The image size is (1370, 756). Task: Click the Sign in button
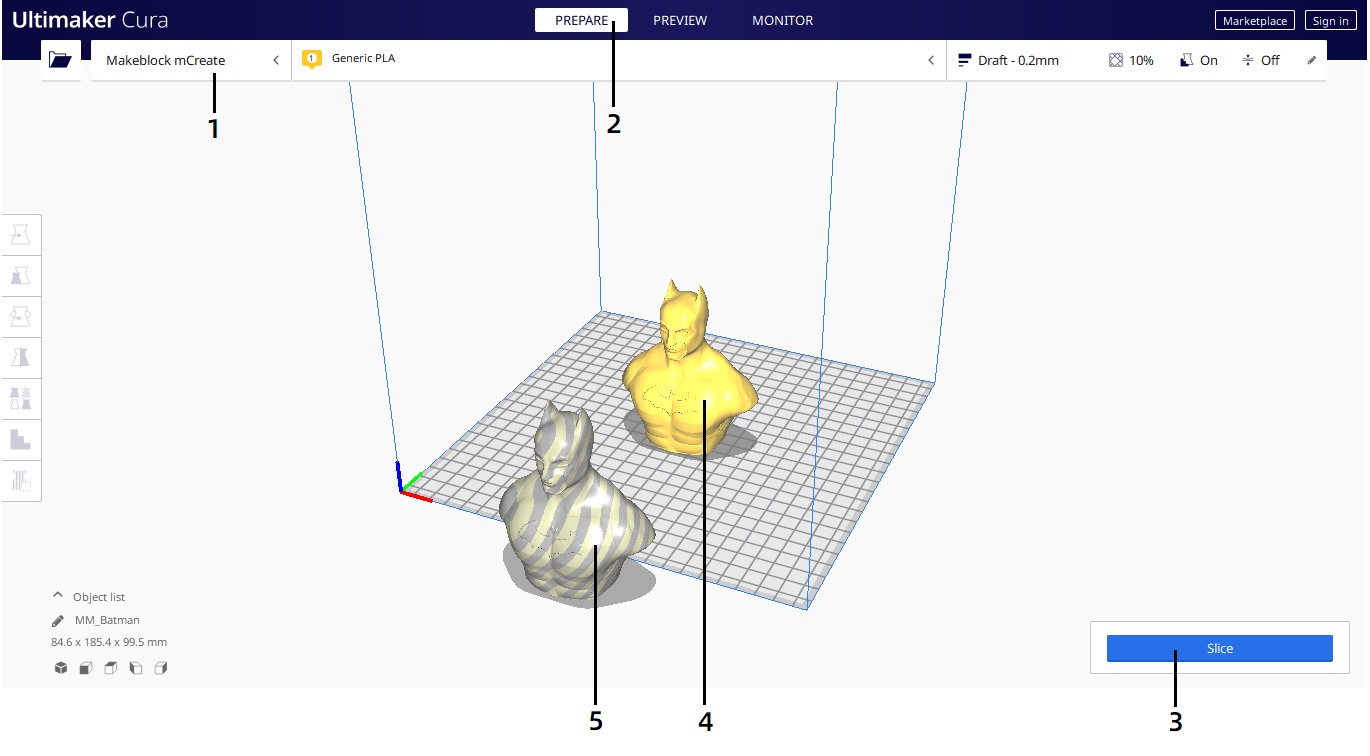[1331, 21]
